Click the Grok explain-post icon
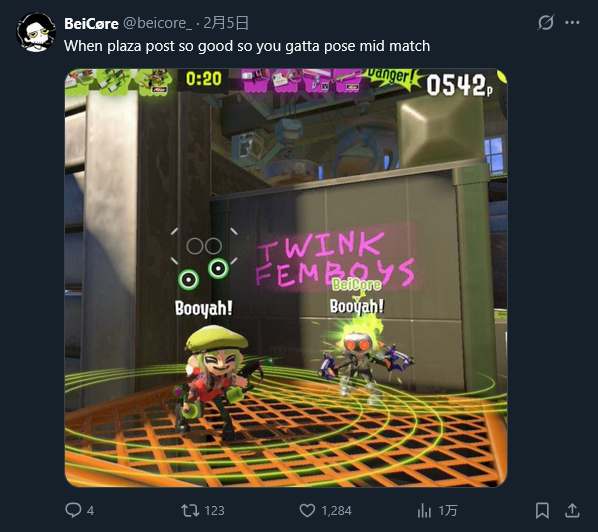The image size is (598, 532). click(x=545, y=23)
